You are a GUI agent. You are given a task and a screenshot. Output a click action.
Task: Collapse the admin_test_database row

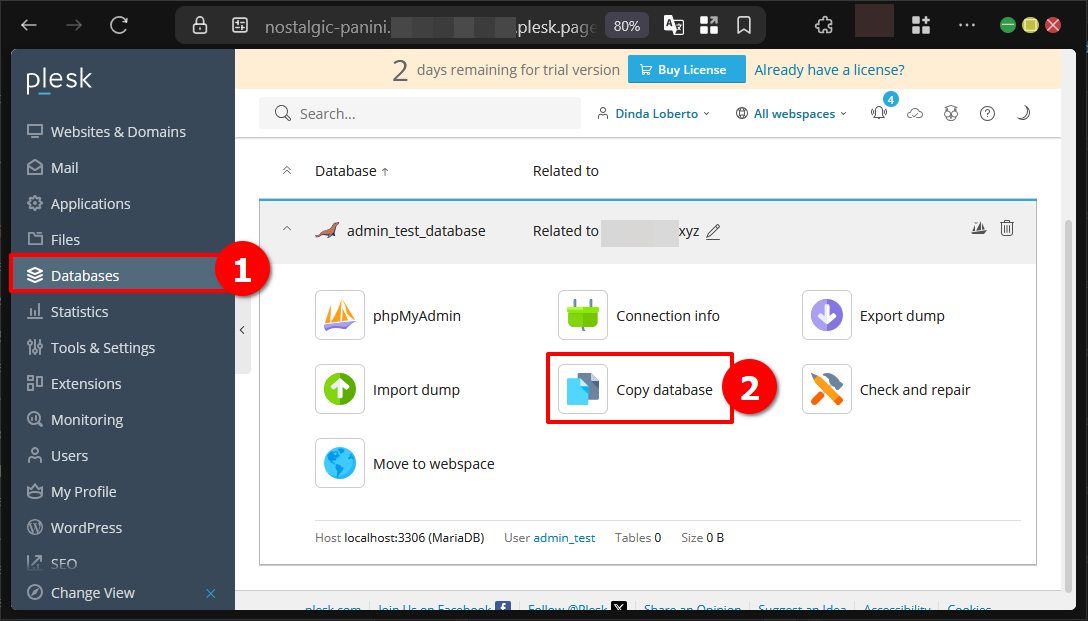coord(287,229)
